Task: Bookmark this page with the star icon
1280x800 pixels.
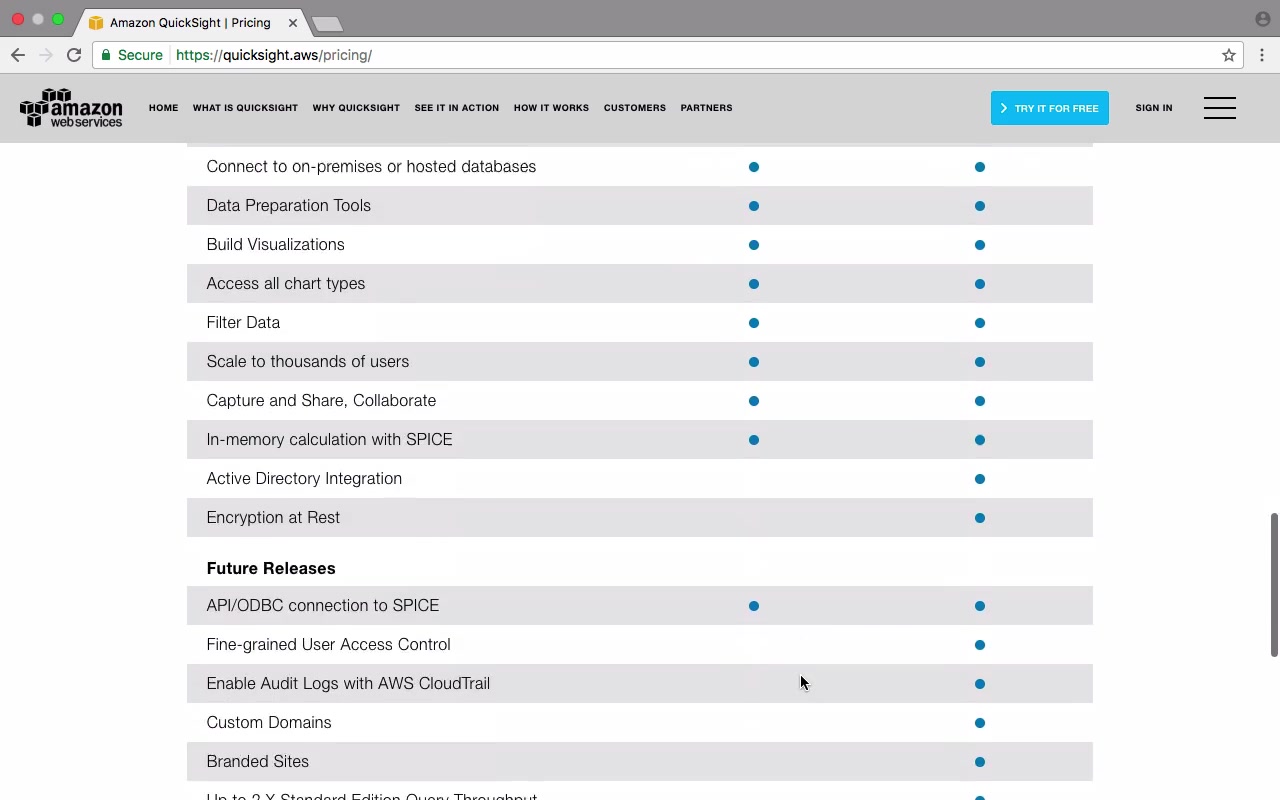Action: pyautogui.click(x=1229, y=55)
